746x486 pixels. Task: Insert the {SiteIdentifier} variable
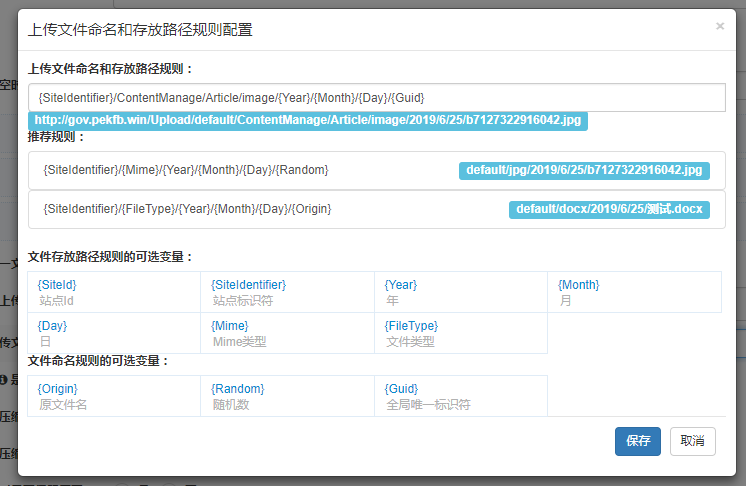[x=248, y=285]
